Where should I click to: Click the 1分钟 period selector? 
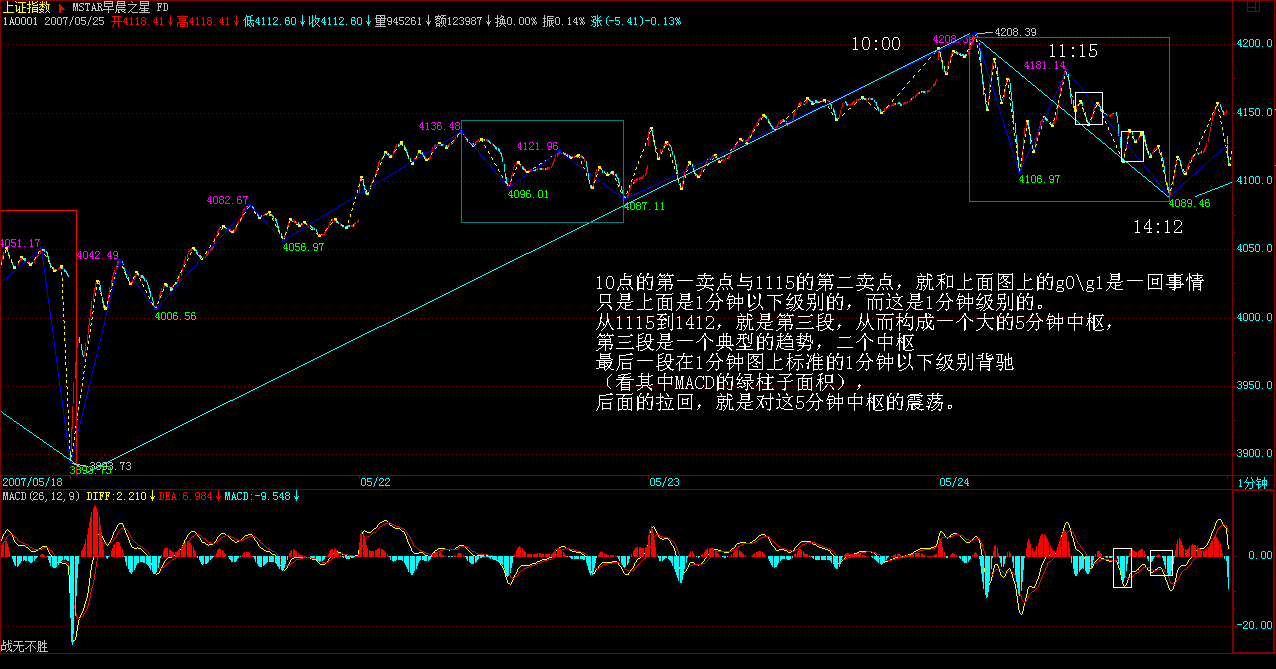pyautogui.click(x=1252, y=483)
